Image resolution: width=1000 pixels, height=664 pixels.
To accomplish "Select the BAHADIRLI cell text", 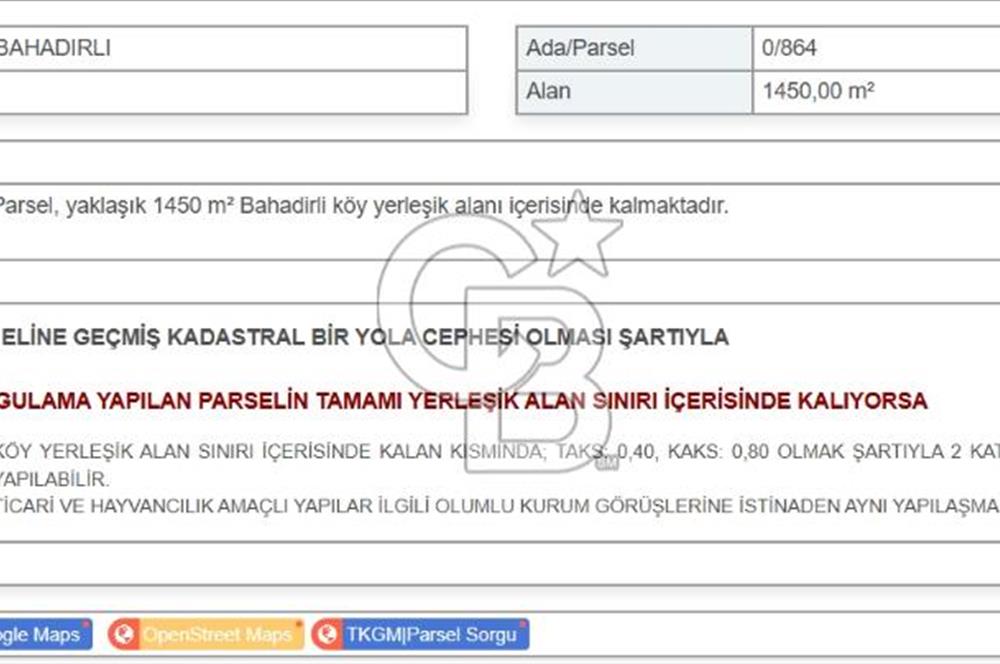I will point(55,48).
